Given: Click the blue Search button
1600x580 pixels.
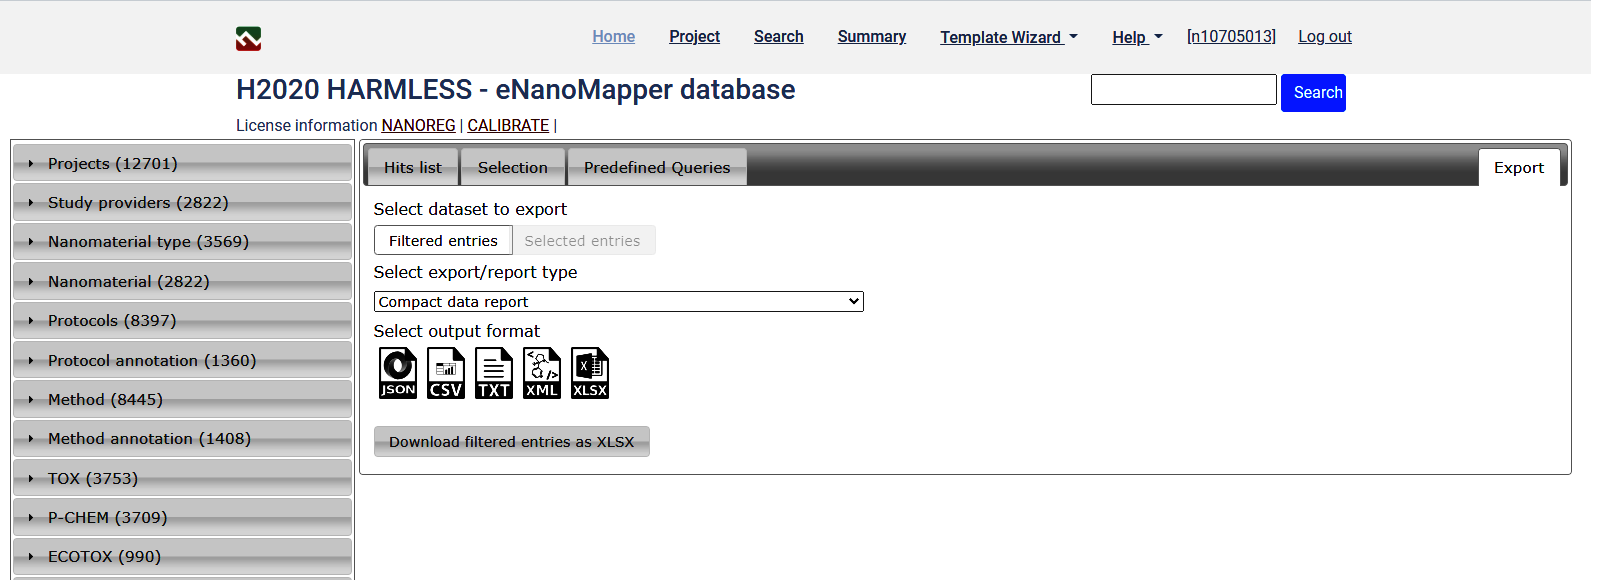Looking at the screenshot, I should point(1313,93).
